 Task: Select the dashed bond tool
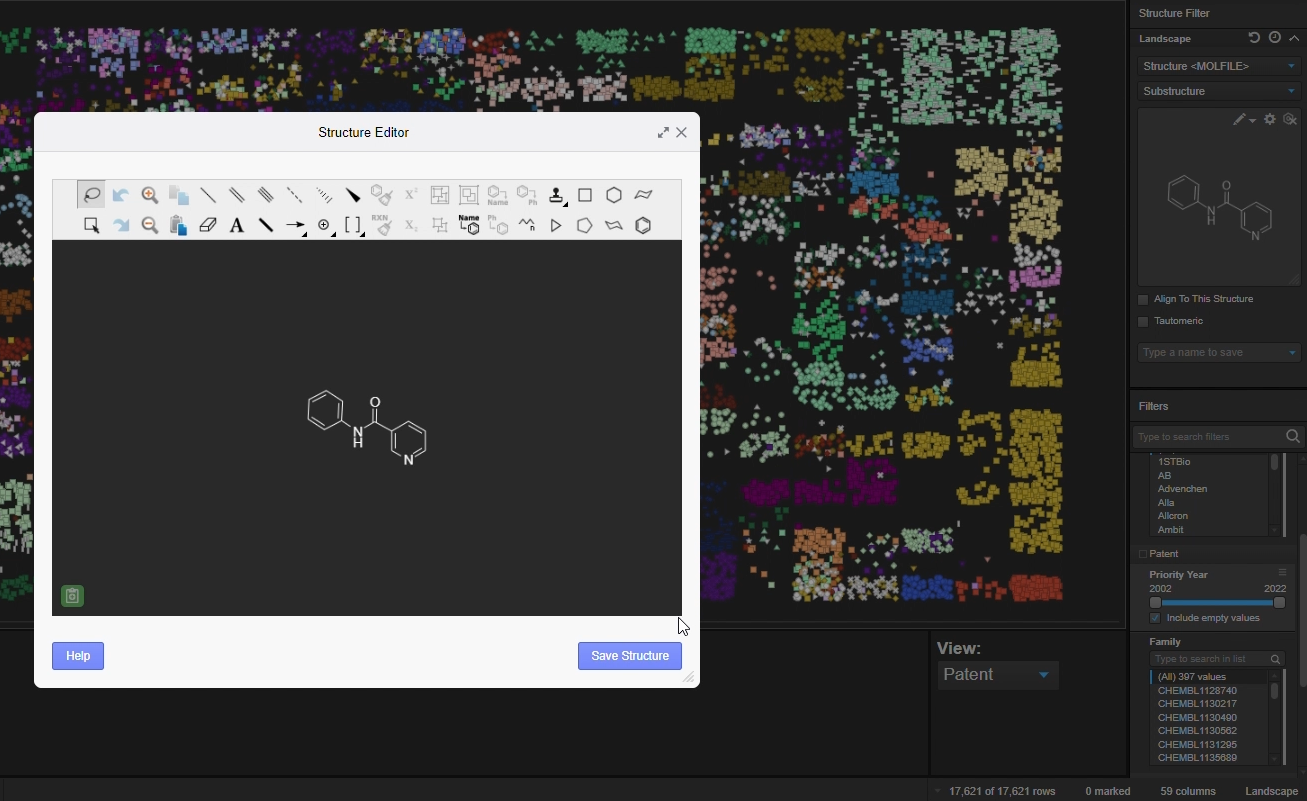point(295,195)
